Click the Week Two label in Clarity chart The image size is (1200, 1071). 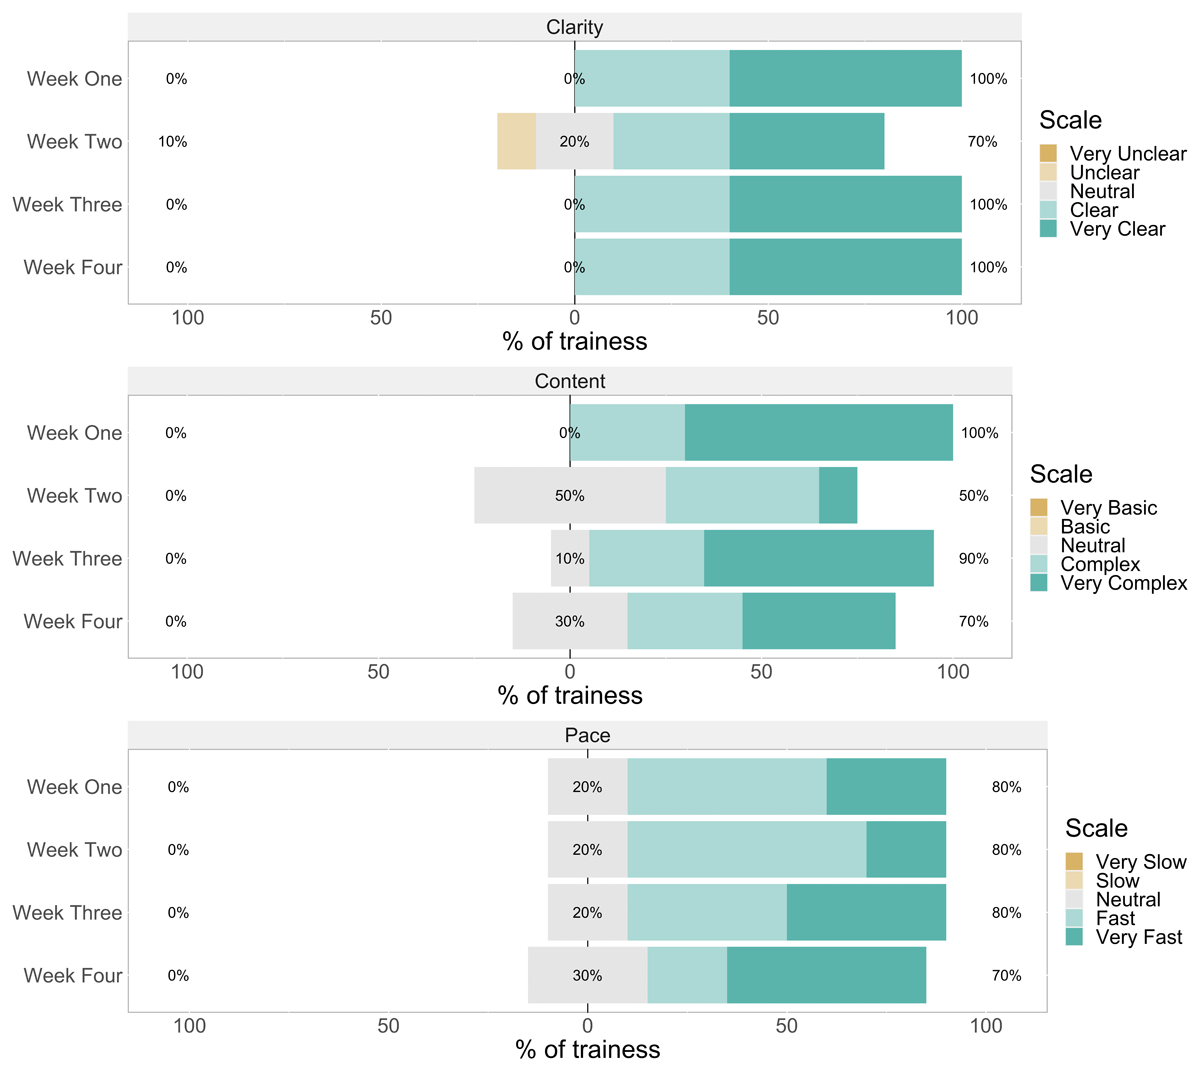74,142
